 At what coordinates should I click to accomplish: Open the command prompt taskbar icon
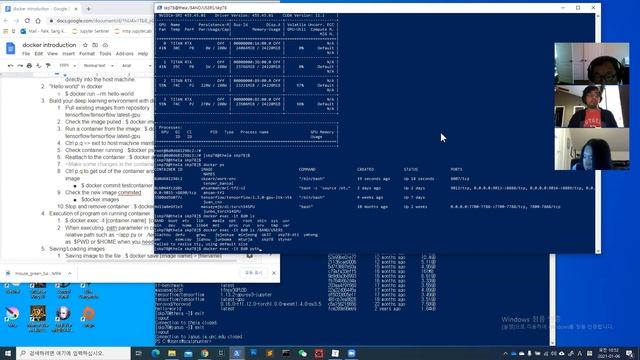click(286, 353)
